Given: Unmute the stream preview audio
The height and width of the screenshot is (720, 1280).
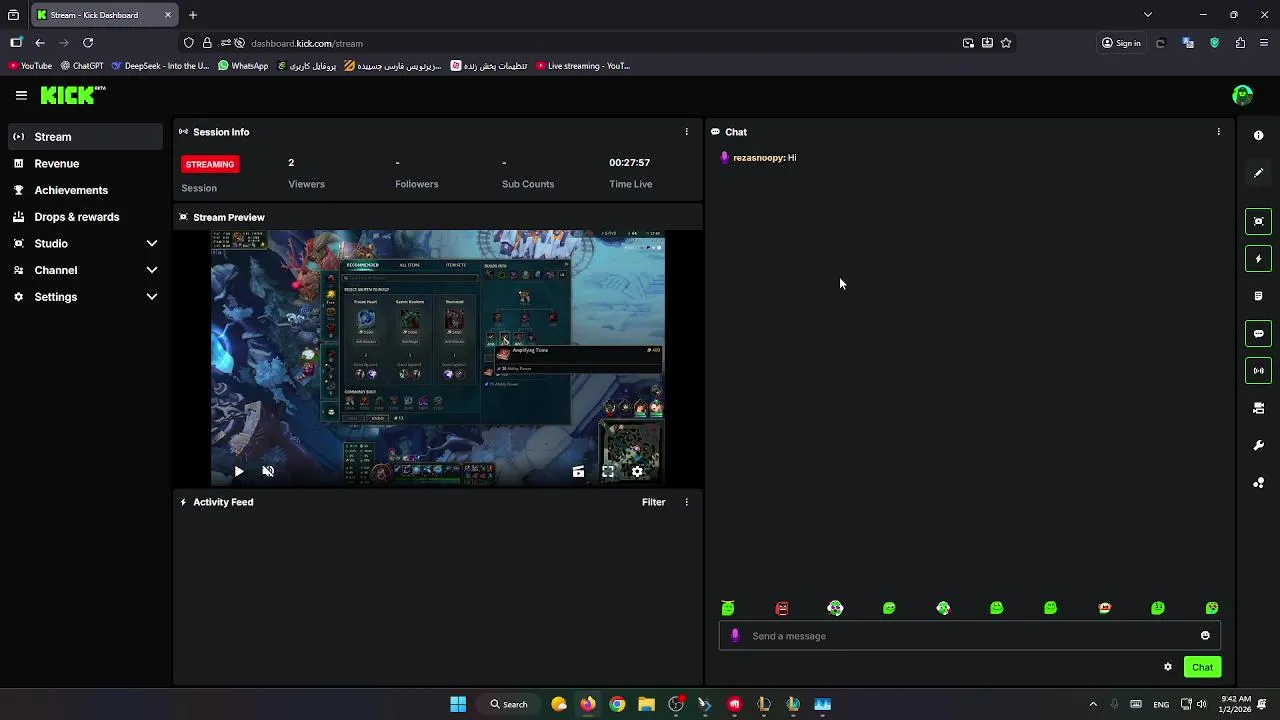Looking at the screenshot, I should coord(268,471).
